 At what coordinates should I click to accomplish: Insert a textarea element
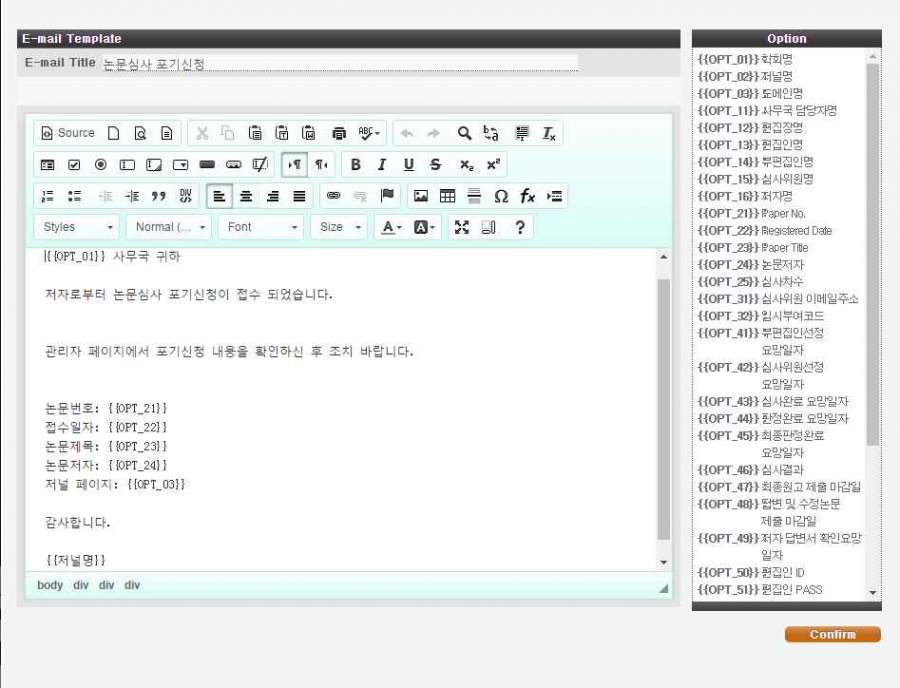pos(154,165)
